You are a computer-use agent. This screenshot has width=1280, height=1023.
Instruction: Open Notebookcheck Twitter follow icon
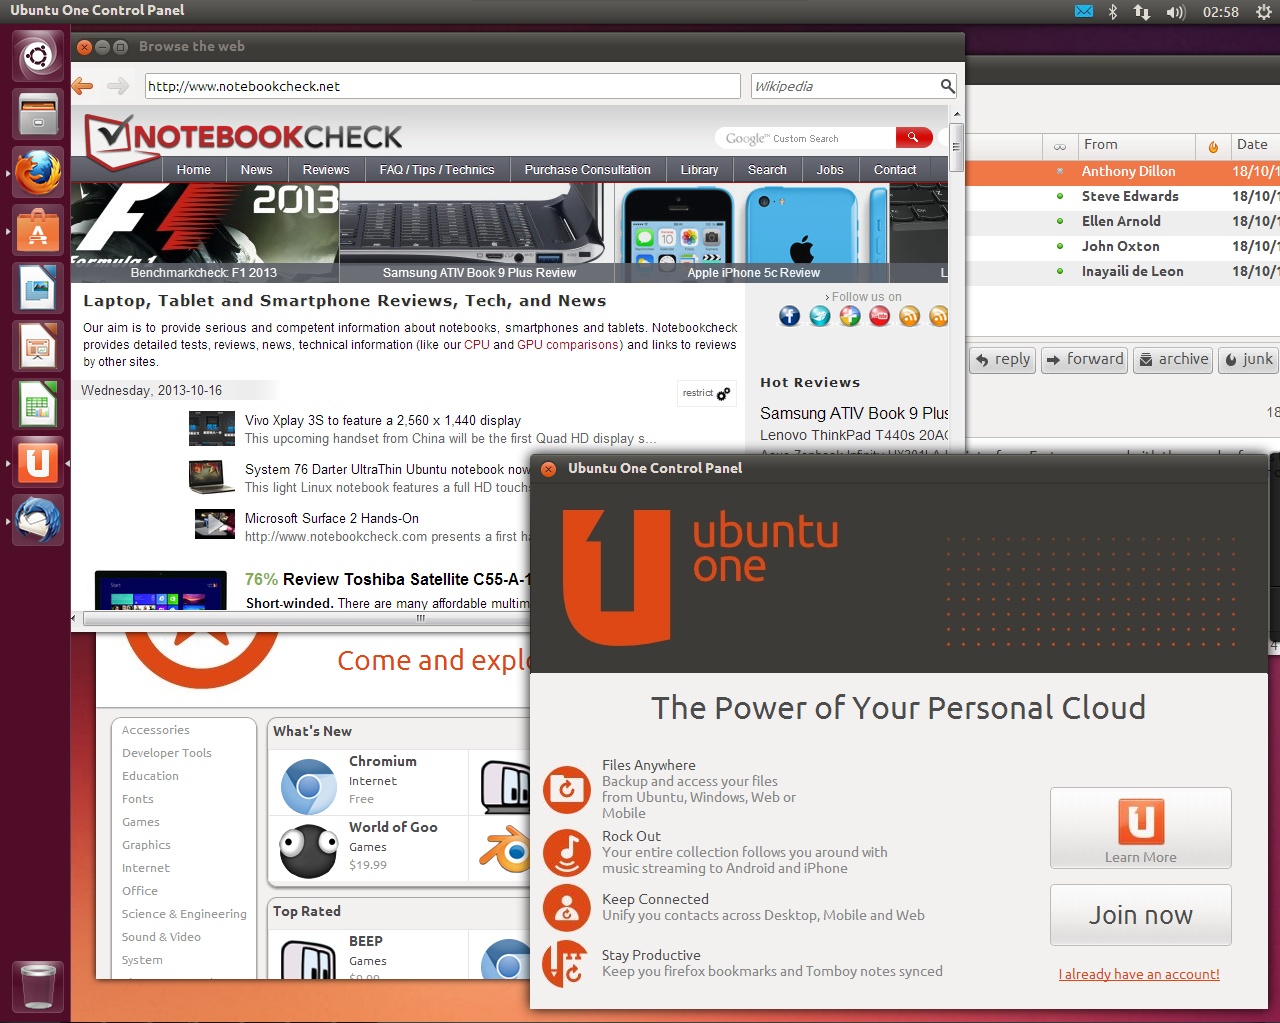[820, 316]
